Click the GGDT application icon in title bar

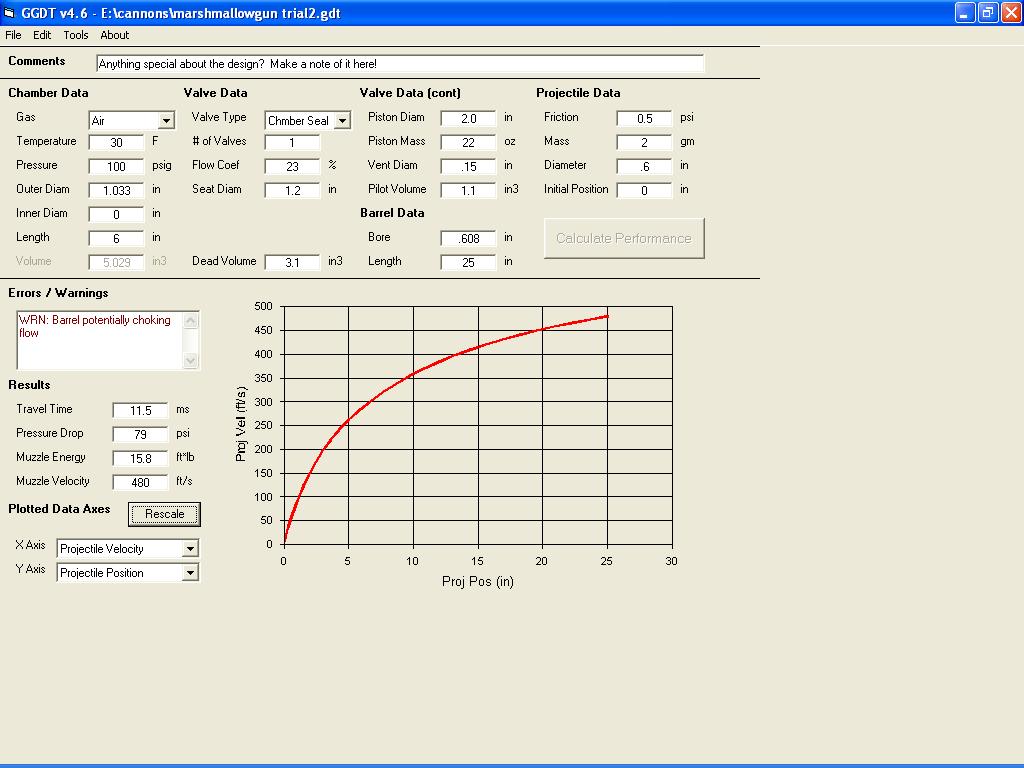9,13
